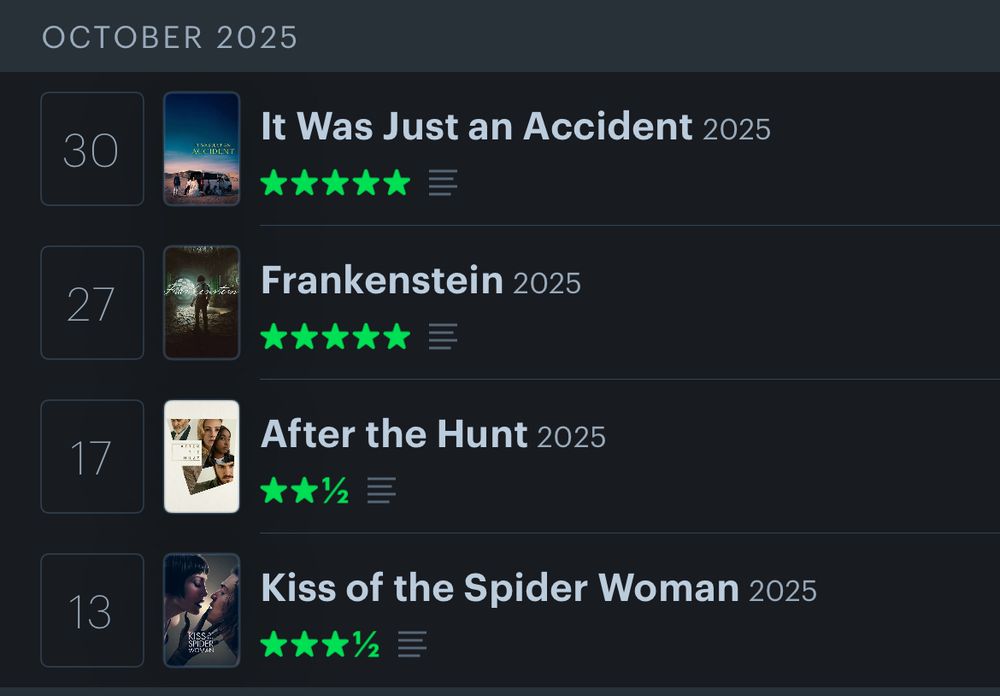Open the film page for It Was Just an Accident

tap(476, 127)
